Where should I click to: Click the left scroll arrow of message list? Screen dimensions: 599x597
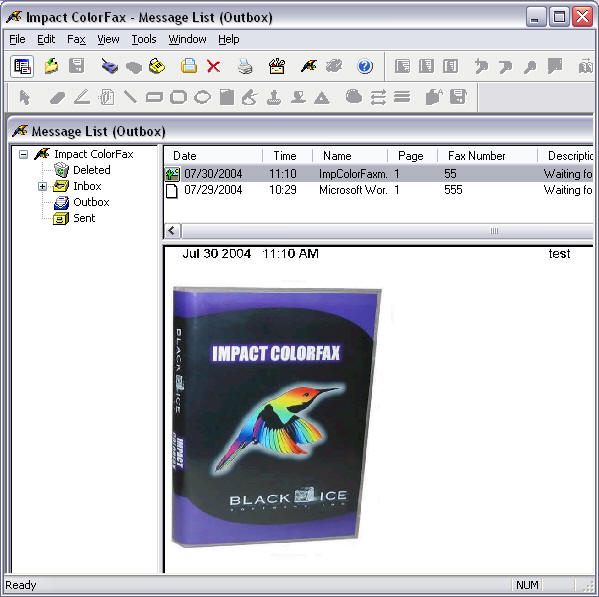coord(172,231)
